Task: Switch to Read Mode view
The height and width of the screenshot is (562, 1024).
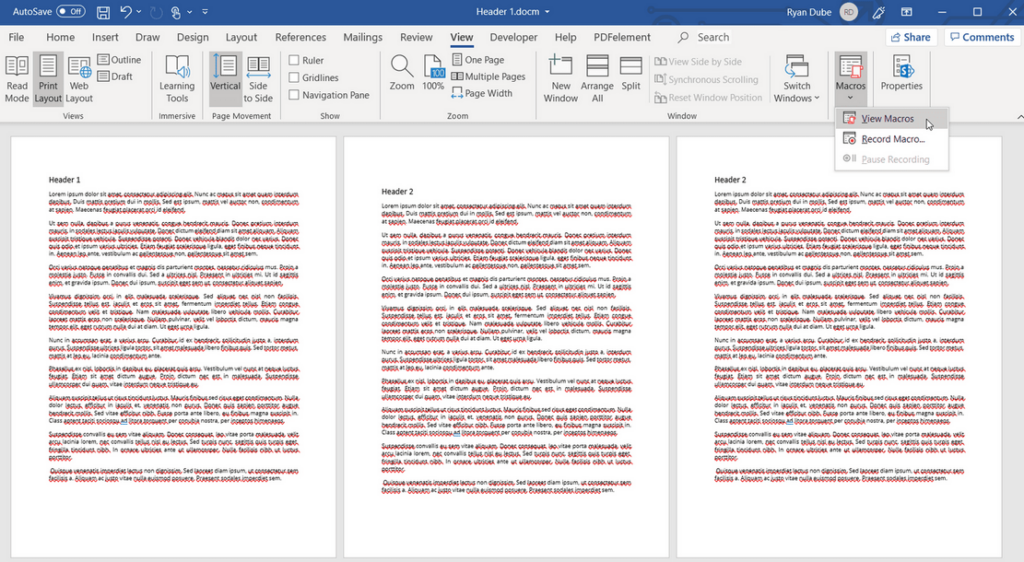Action: [x=17, y=79]
